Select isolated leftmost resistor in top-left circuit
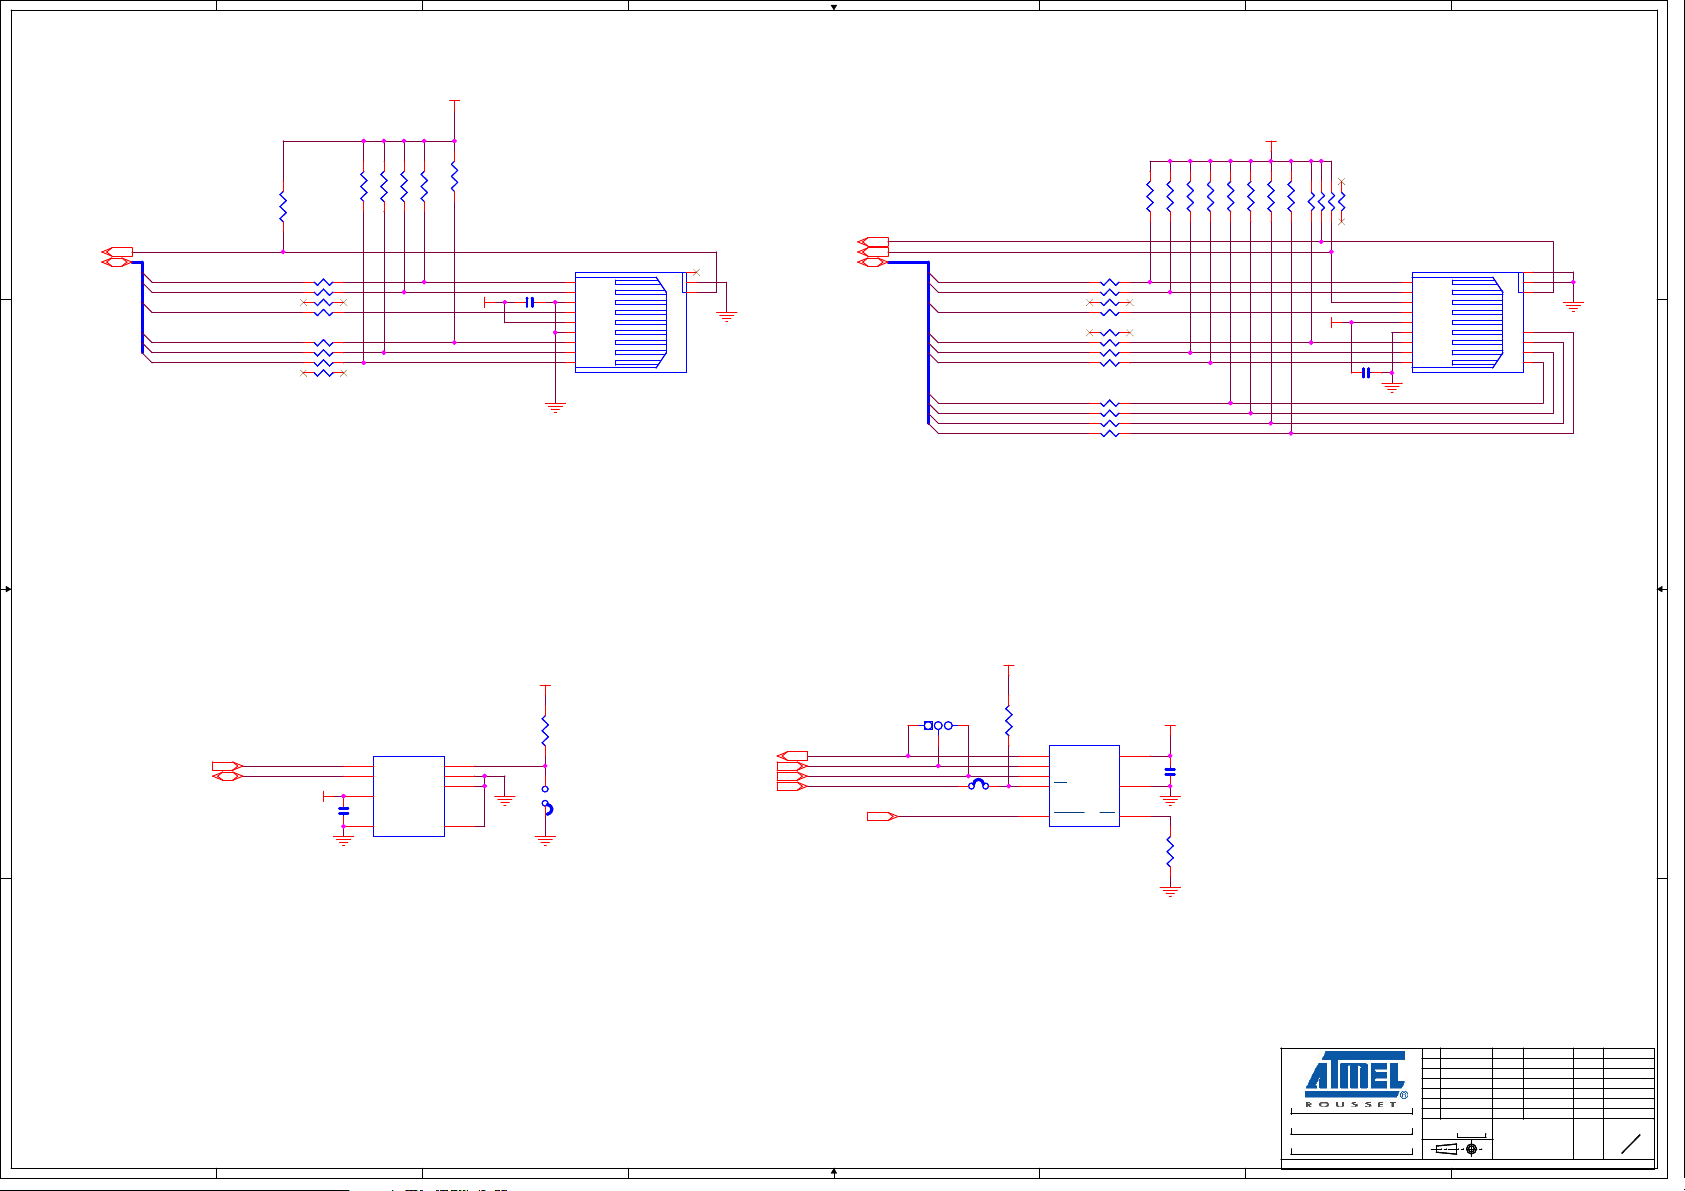This screenshot has height=1191, width=1685. pyautogui.click(x=283, y=207)
